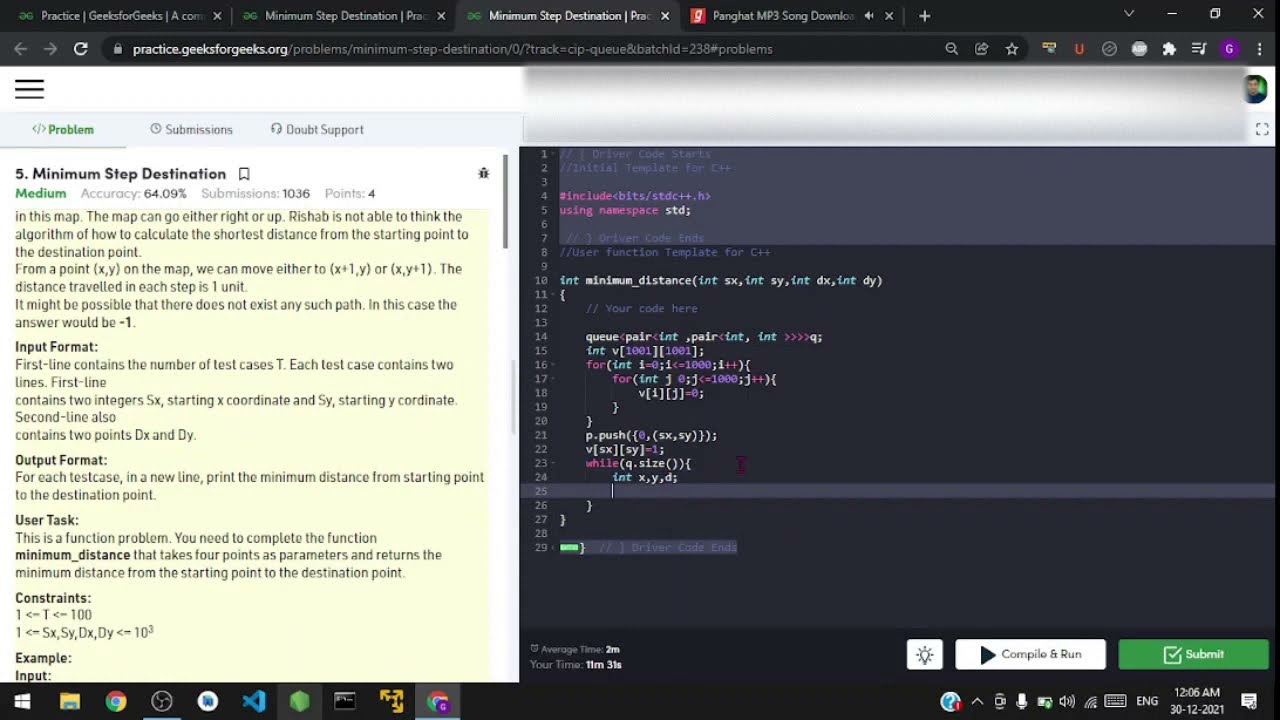Open the notification center icon
This screenshot has width=1280, height=720.
click(x=1249, y=701)
